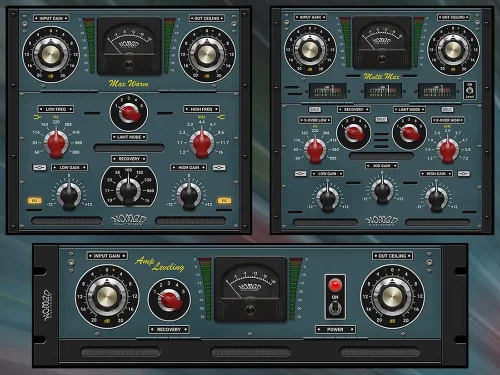500x375 pixels.
Task: Click the Multi Max X-Over Low knob
Action: [x=315, y=150]
